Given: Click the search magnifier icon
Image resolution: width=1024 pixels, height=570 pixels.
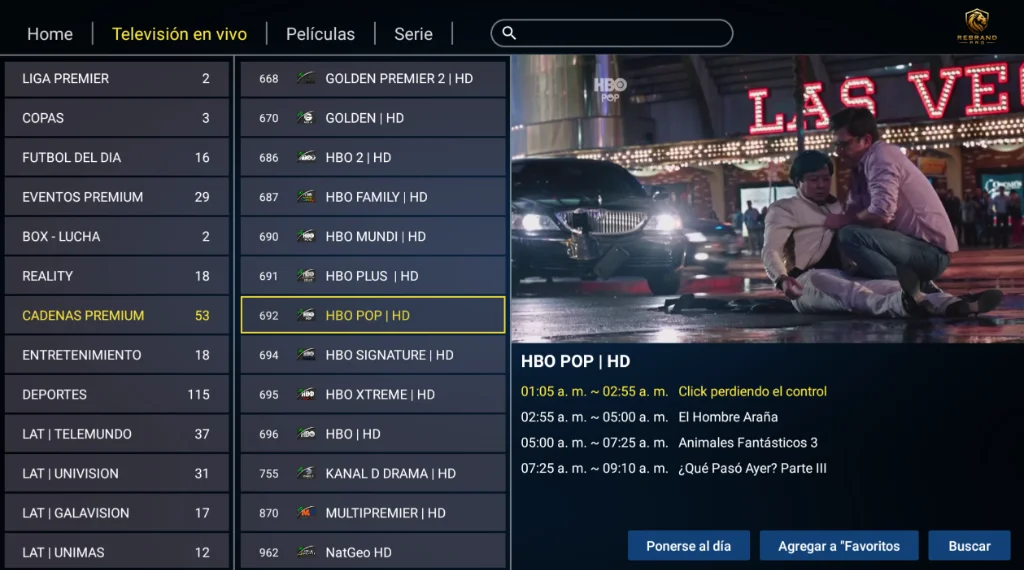Looking at the screenshot, I should [x=509, y=33].
